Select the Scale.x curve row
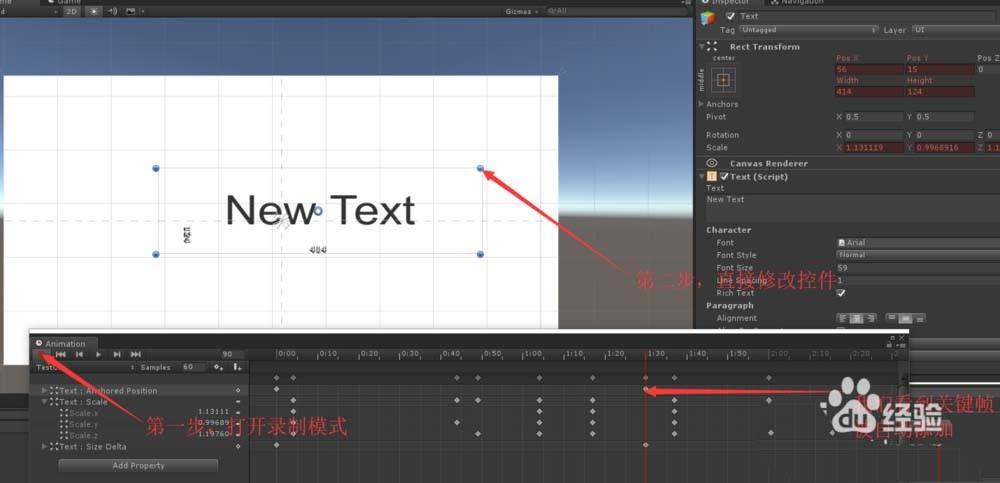 pyautogui.click(x=139, y=413)
